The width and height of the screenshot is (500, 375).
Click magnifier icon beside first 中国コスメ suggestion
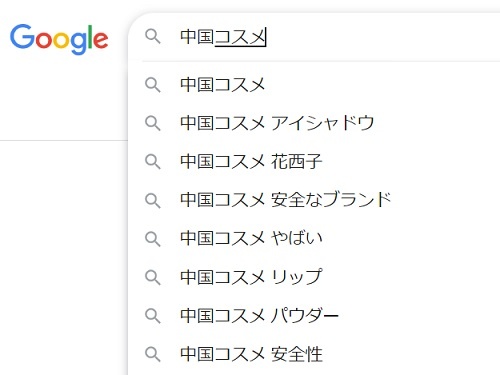point(153,85)
